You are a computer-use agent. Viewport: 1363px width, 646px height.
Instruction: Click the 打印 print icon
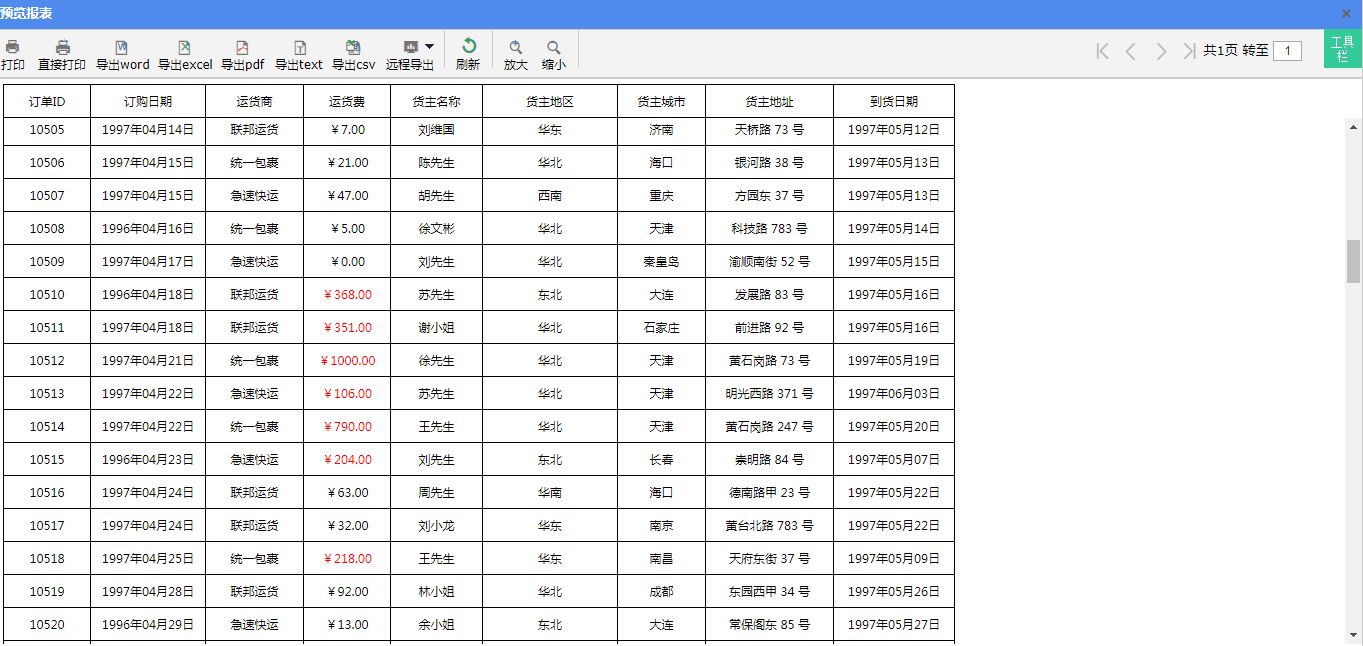[x=12, y=48]
